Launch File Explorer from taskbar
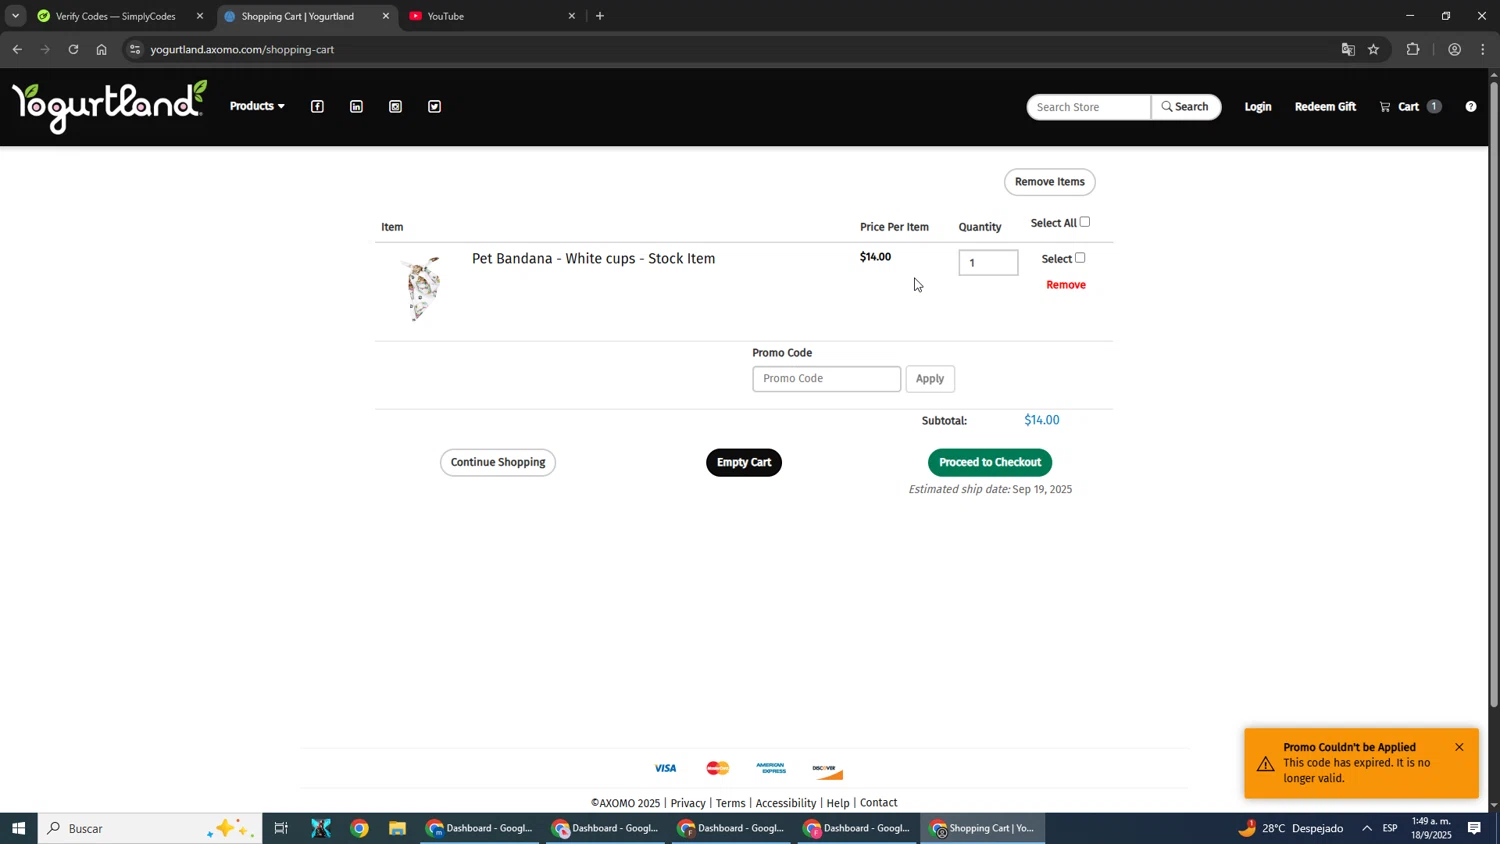This screenshot has width=1500, height=844. (x=398, y=828)
